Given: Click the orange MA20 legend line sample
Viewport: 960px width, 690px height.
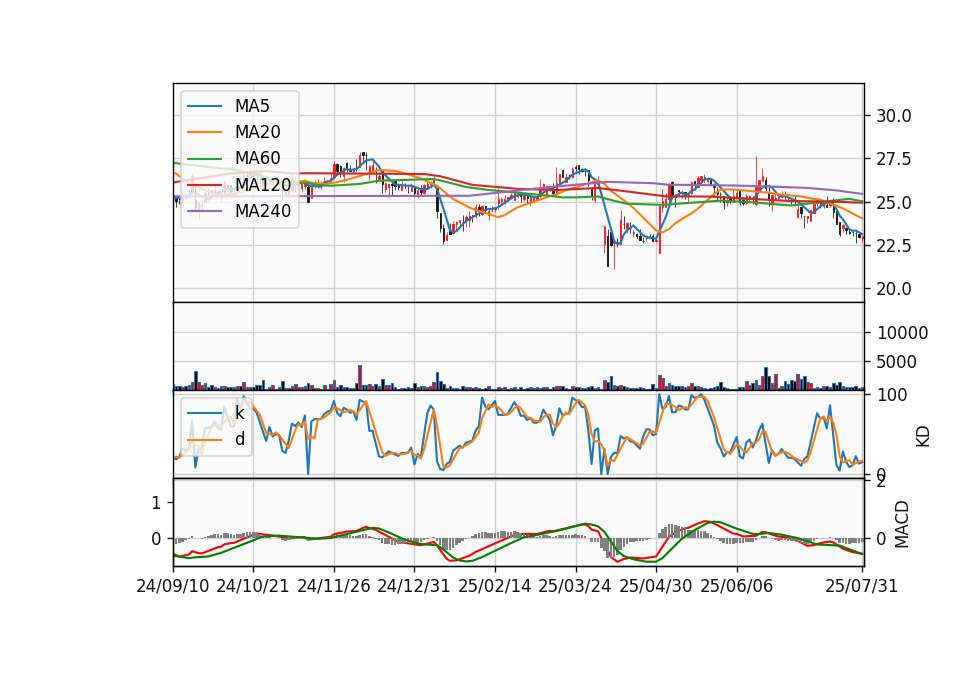Looking at the screenshot, I should (204, 132).
